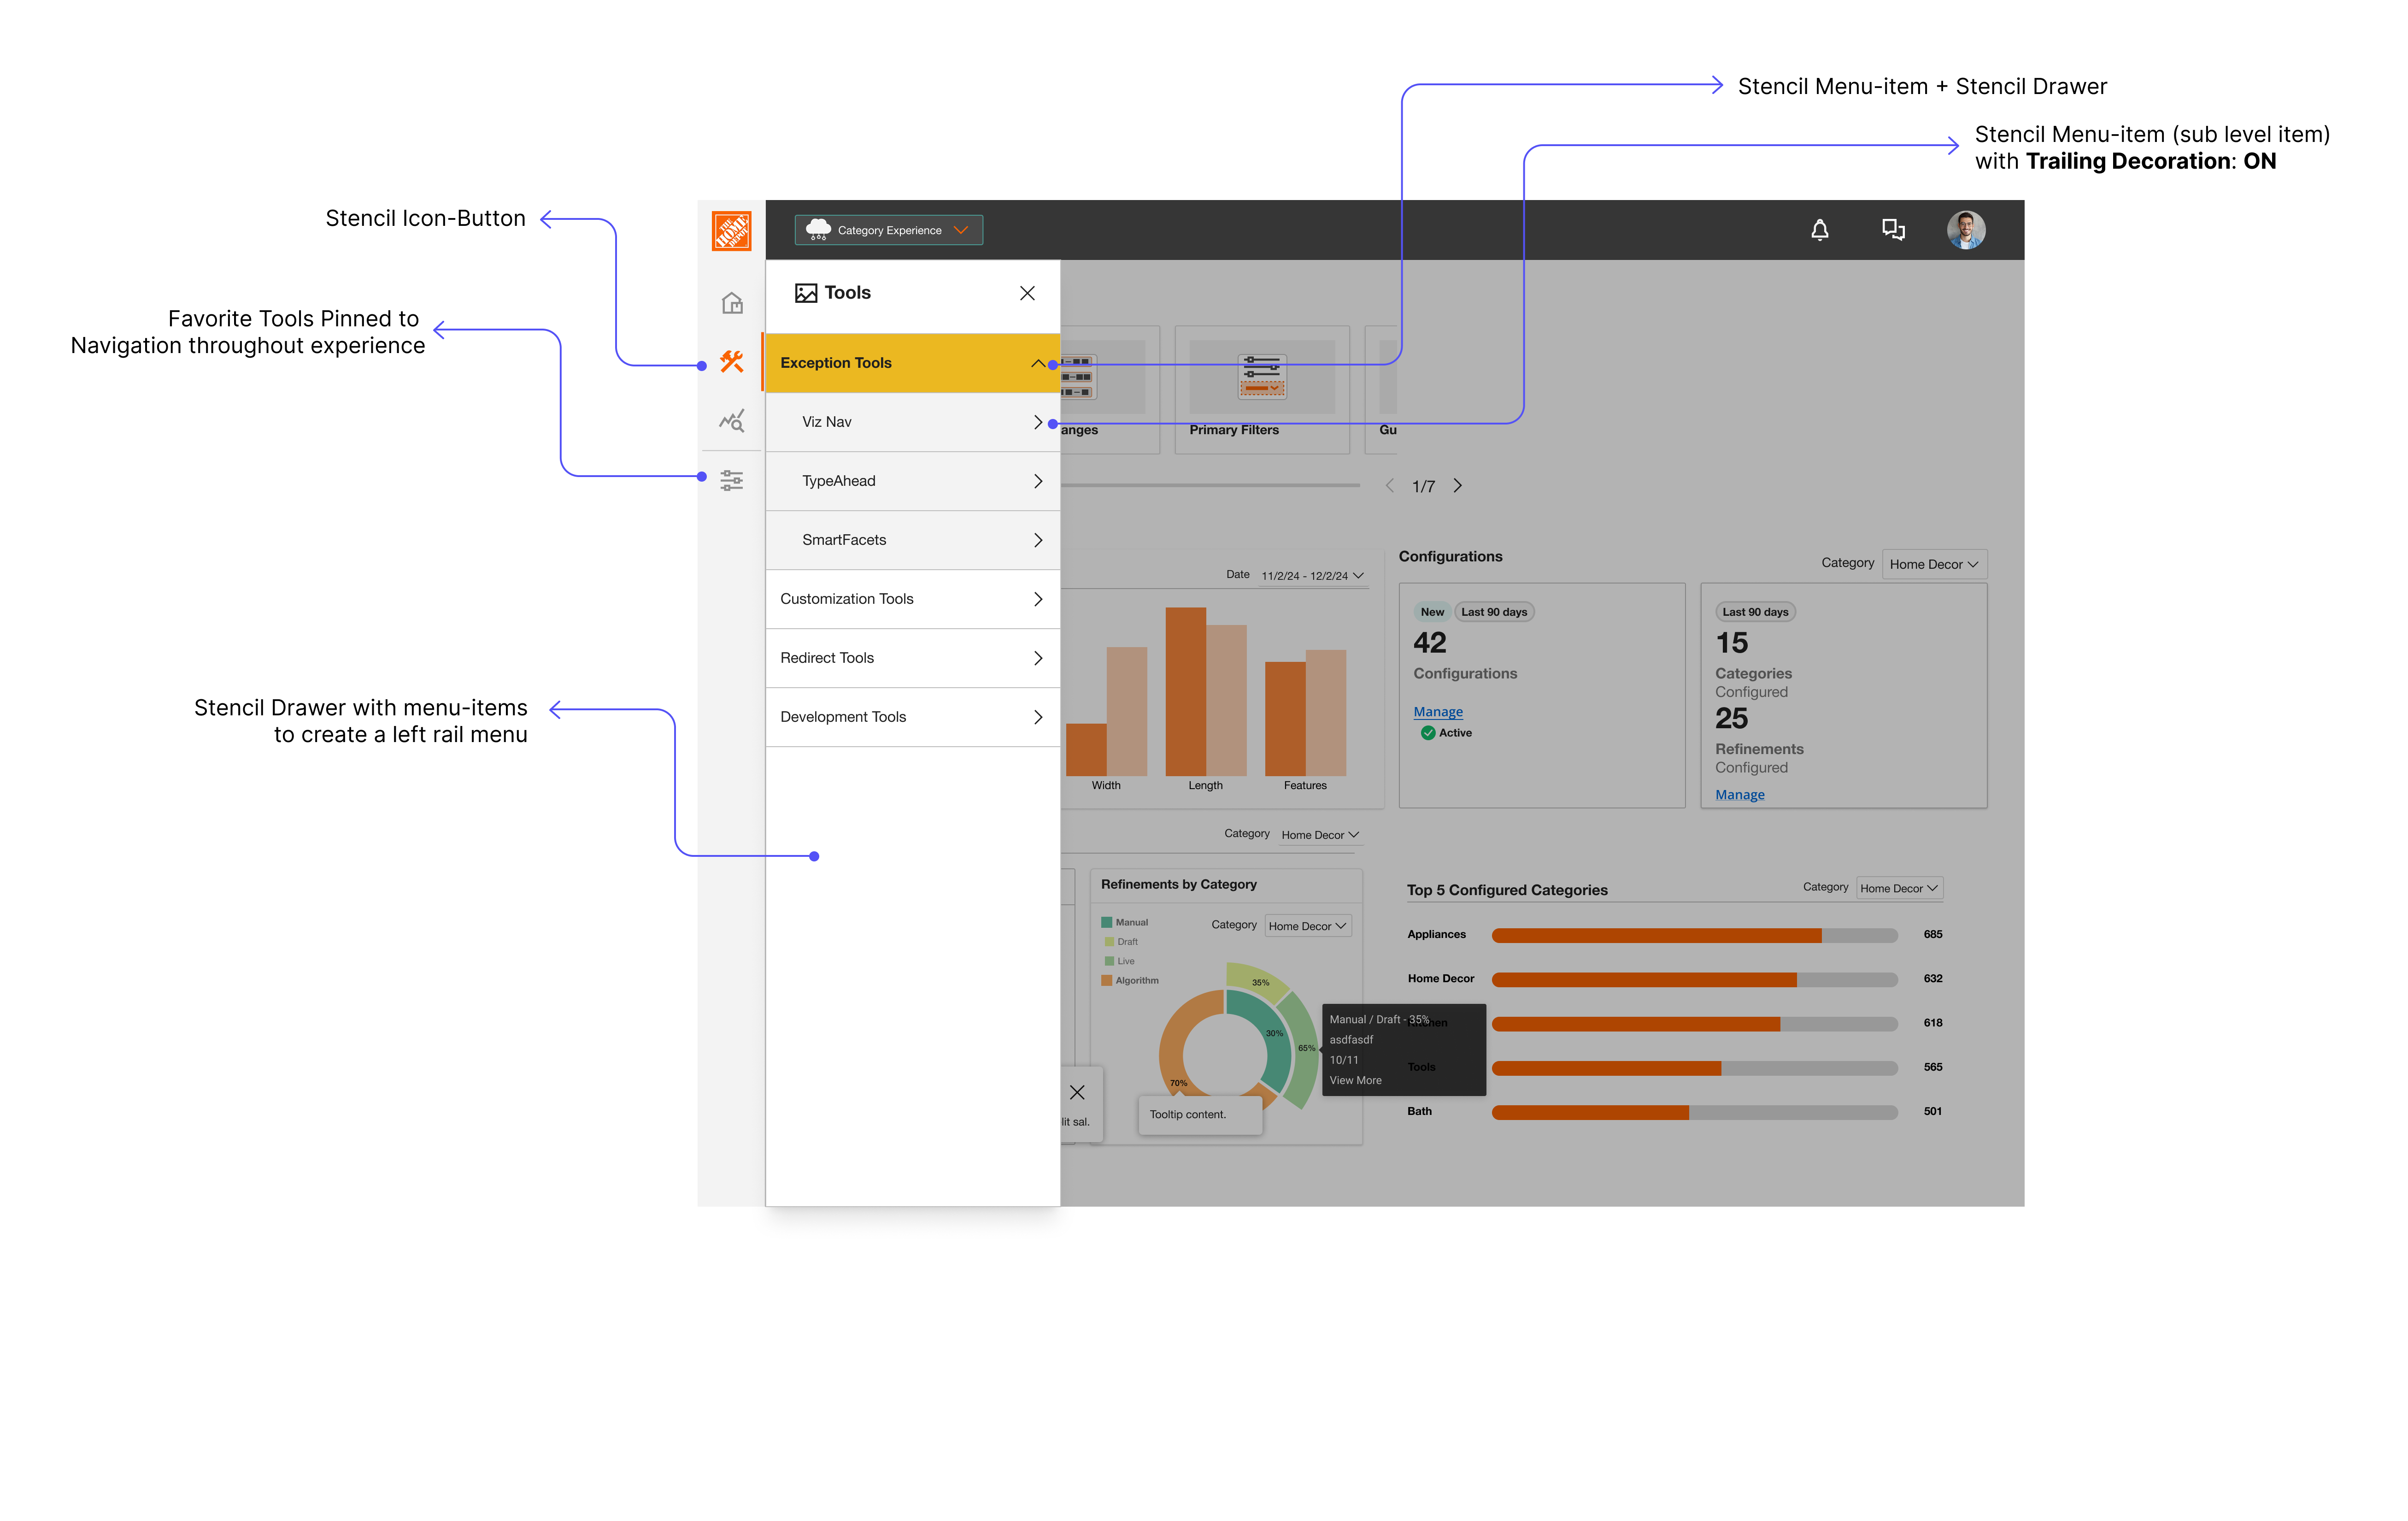Expand Development Tools
Viewport: 2408px width, 1521px height.
pyautogui.click(x=912, y=717)
